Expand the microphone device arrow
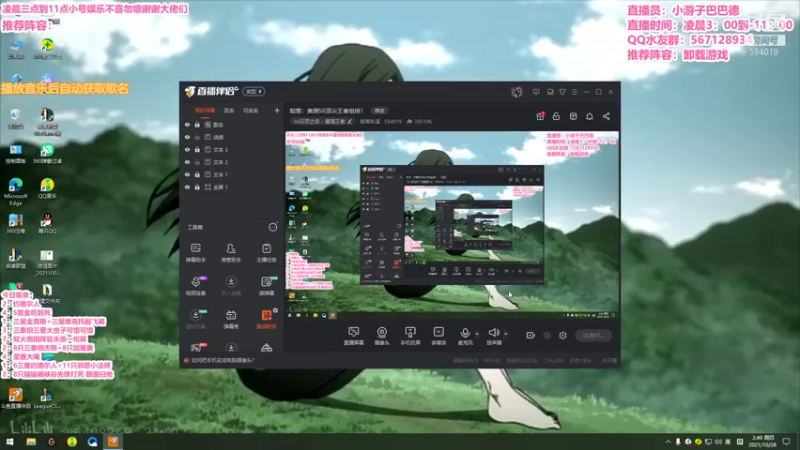The width and height of the screenshot is (800, 450). tap(477, 334)
